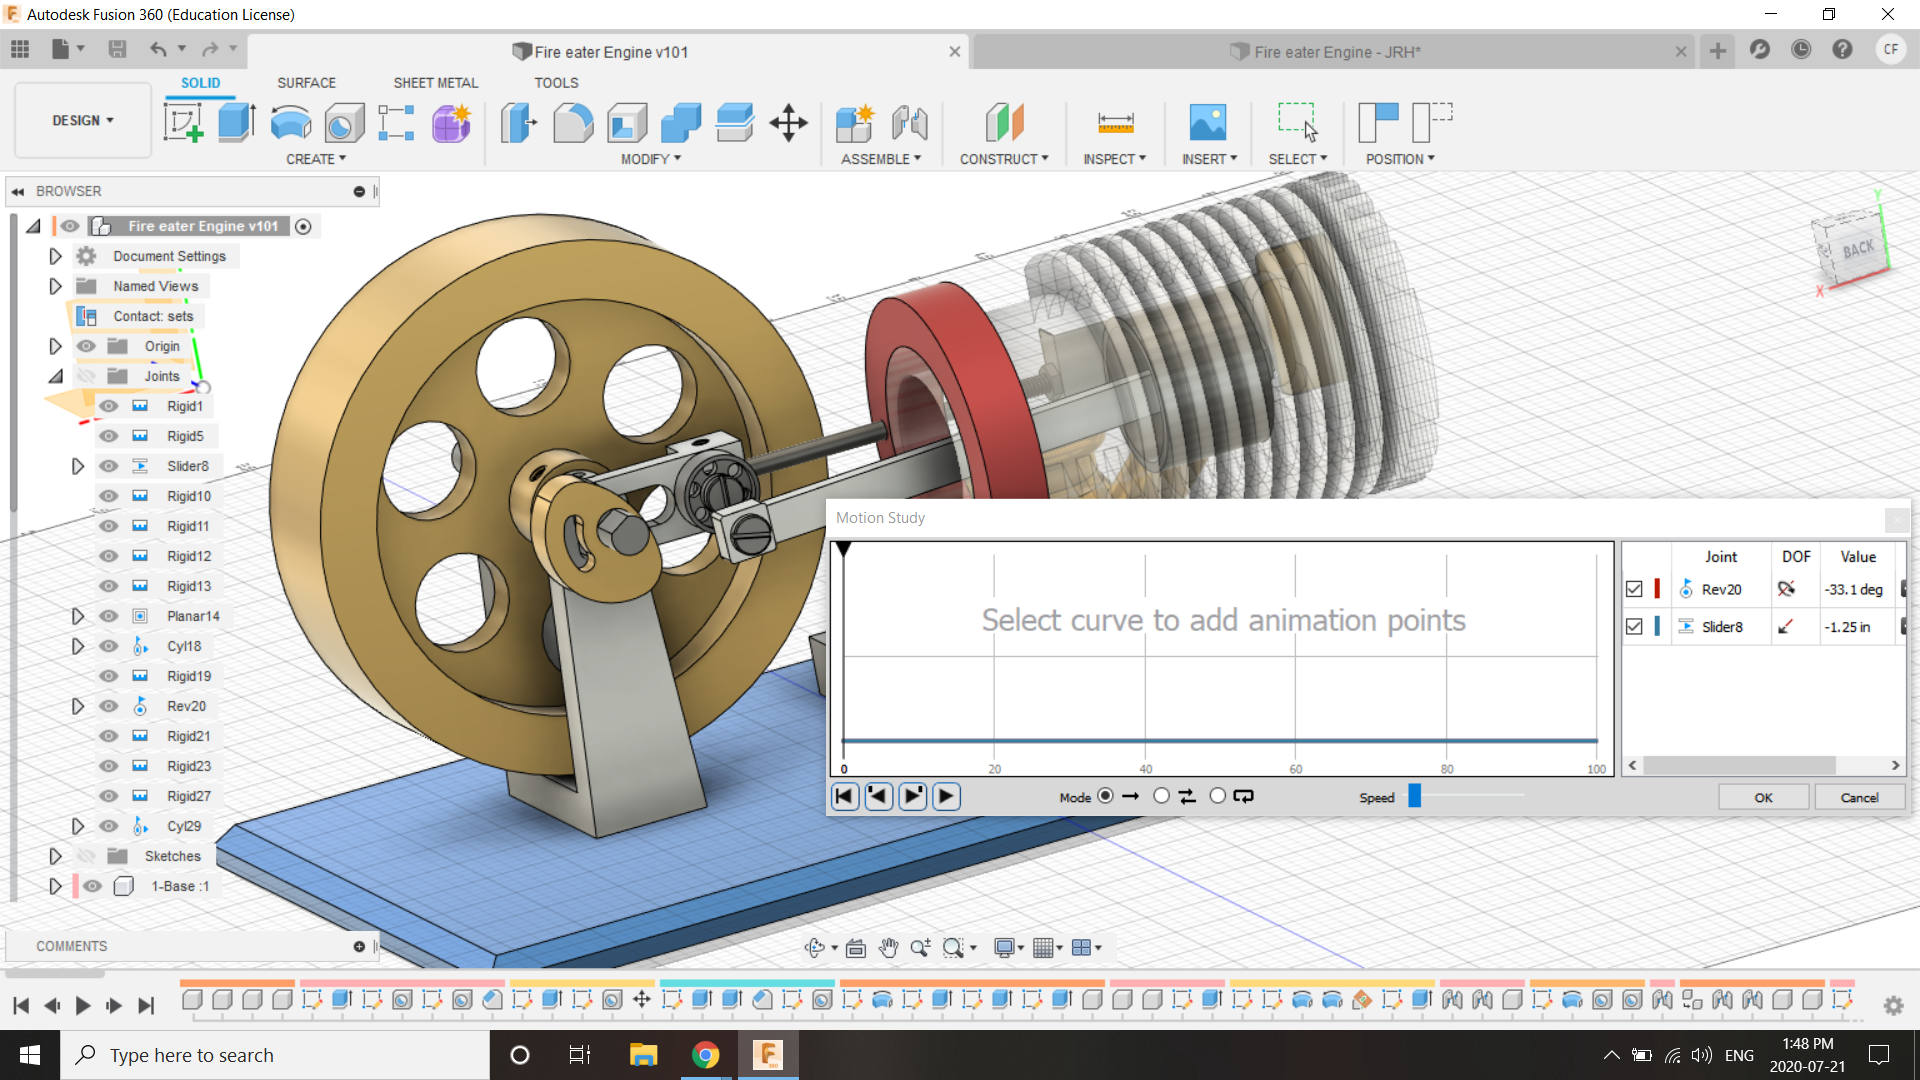Create a new component via Assemble

pyautogui.click(x=854, y=122)
